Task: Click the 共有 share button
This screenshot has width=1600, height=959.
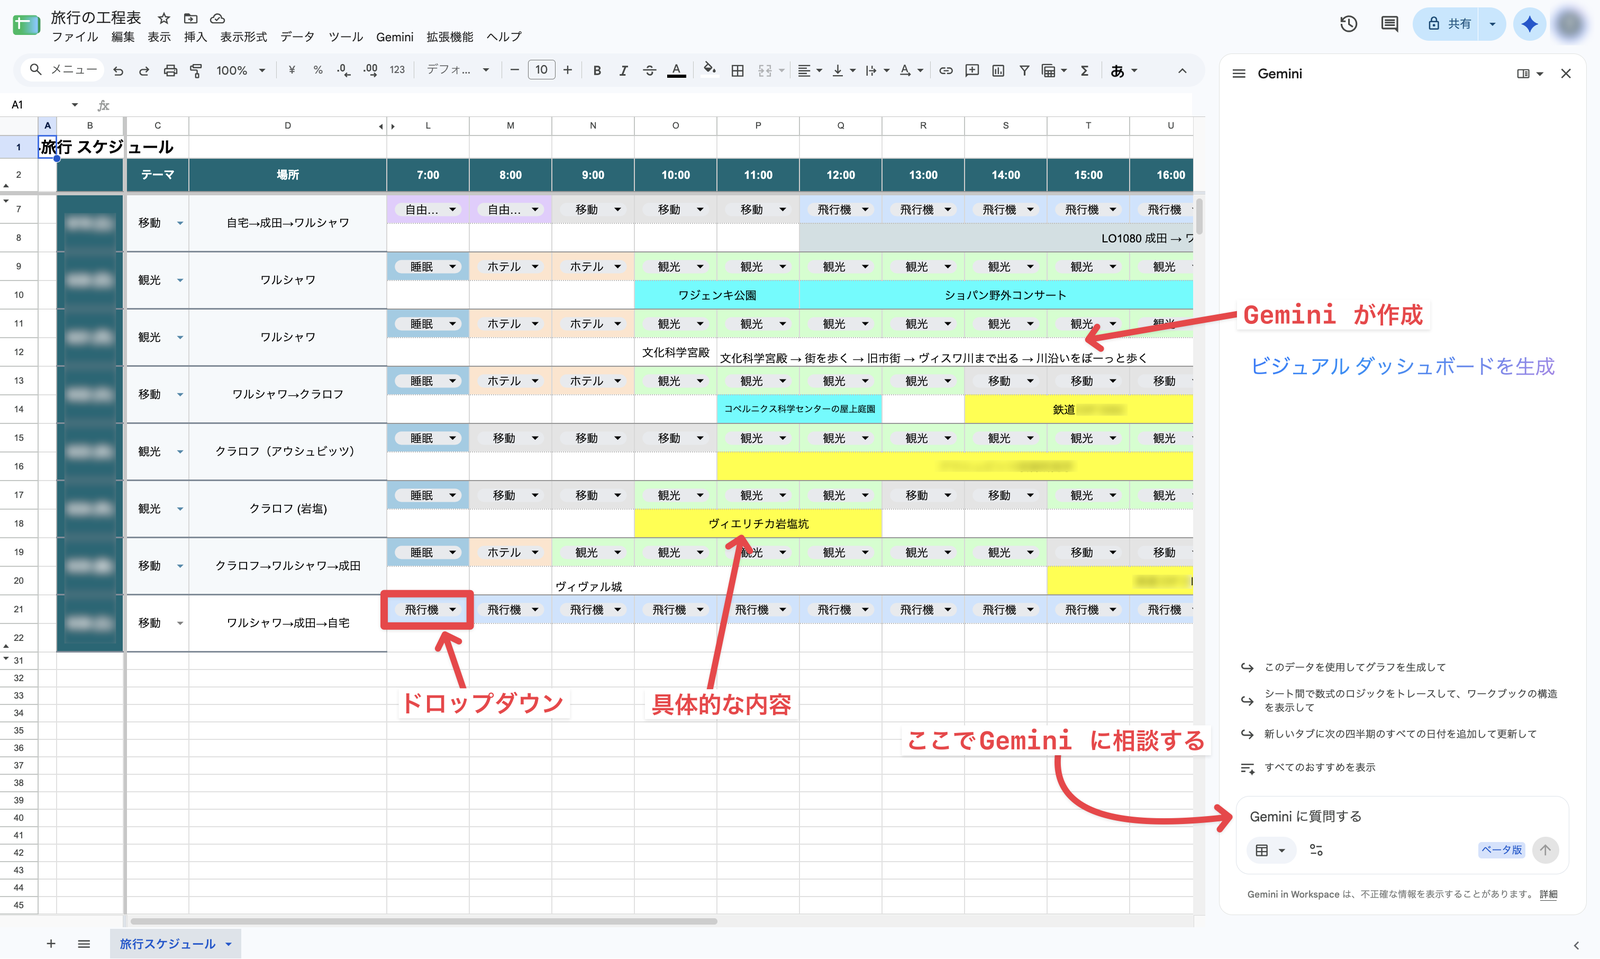Action: coord(1449,24)
